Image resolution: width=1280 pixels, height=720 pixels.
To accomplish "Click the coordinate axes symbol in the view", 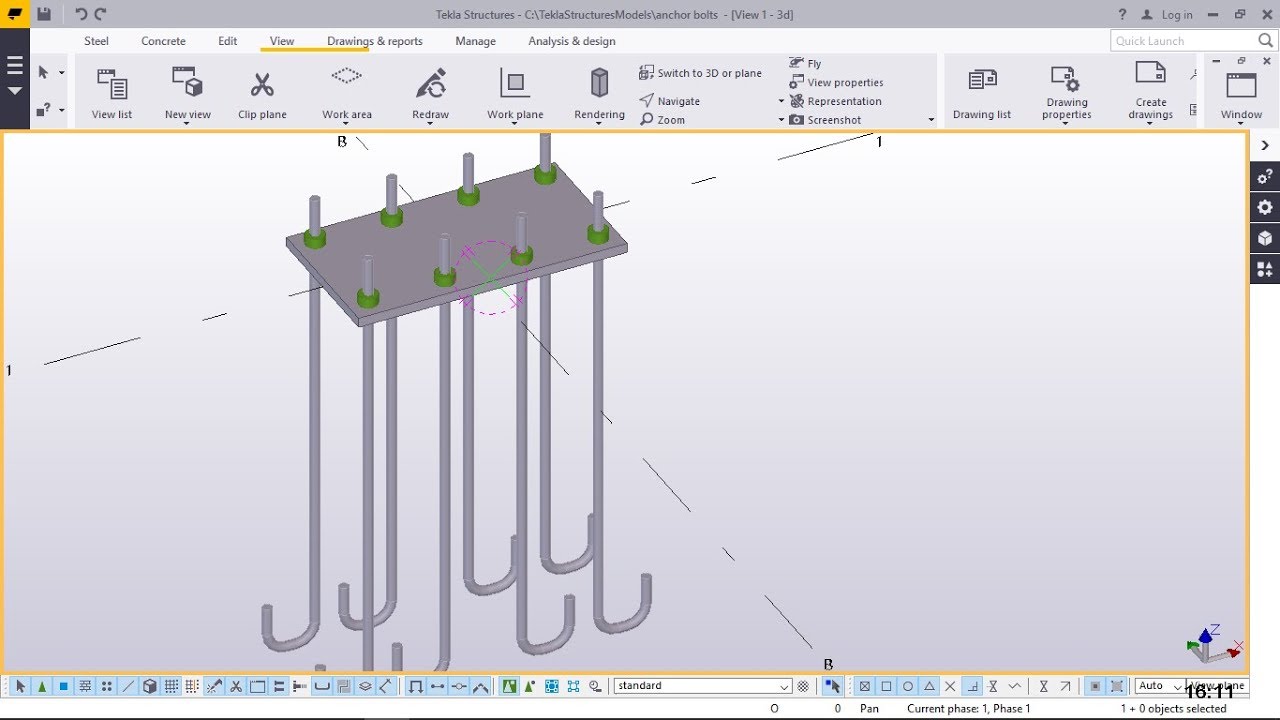I will tap(1214, 644).
